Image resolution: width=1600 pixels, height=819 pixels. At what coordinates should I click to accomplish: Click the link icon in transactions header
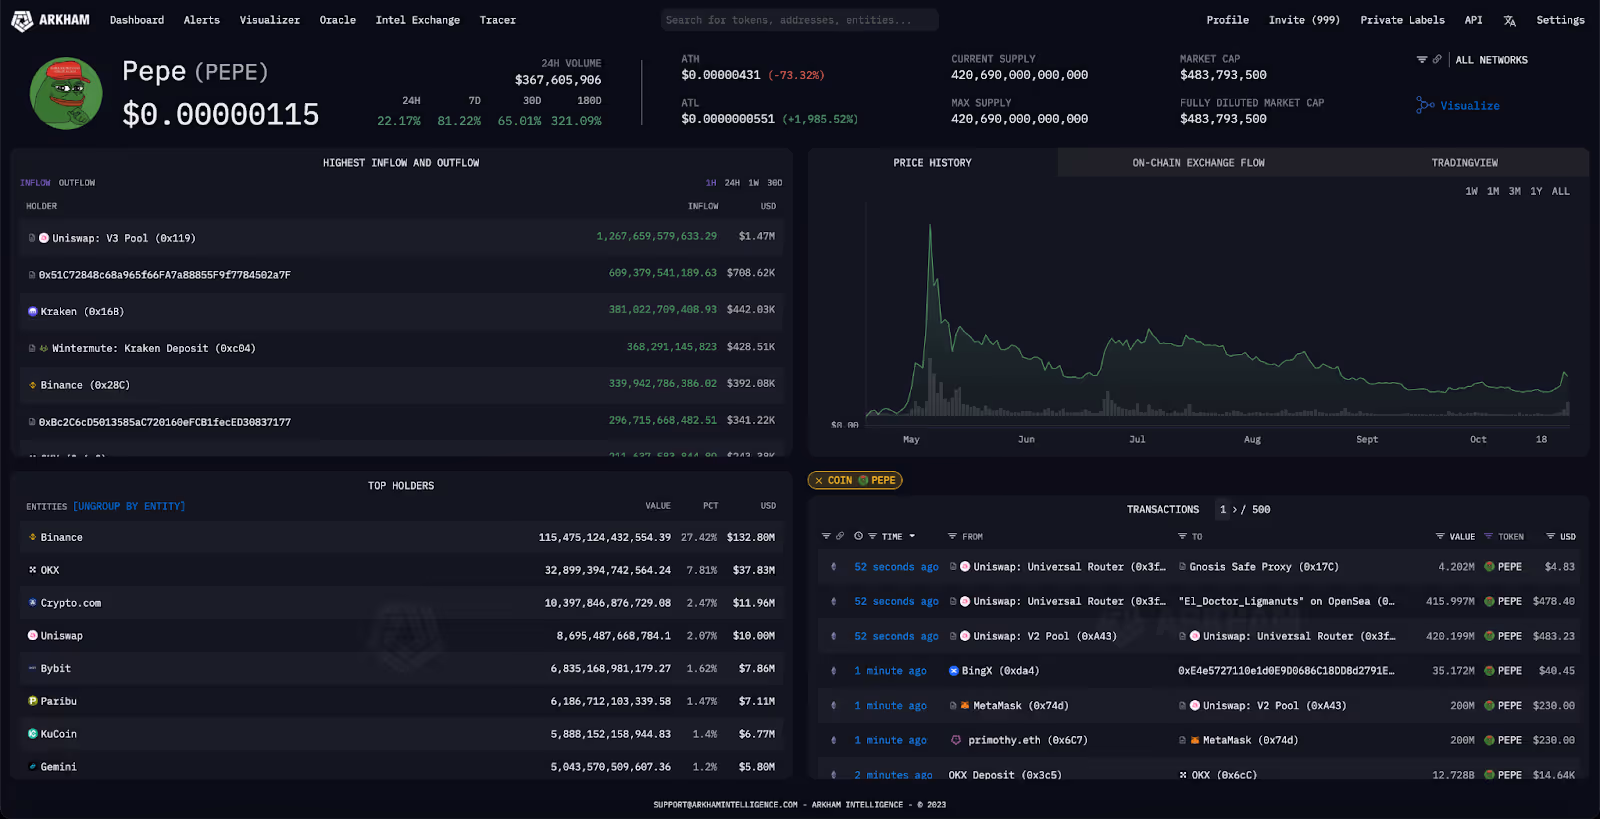click(840, 536)
